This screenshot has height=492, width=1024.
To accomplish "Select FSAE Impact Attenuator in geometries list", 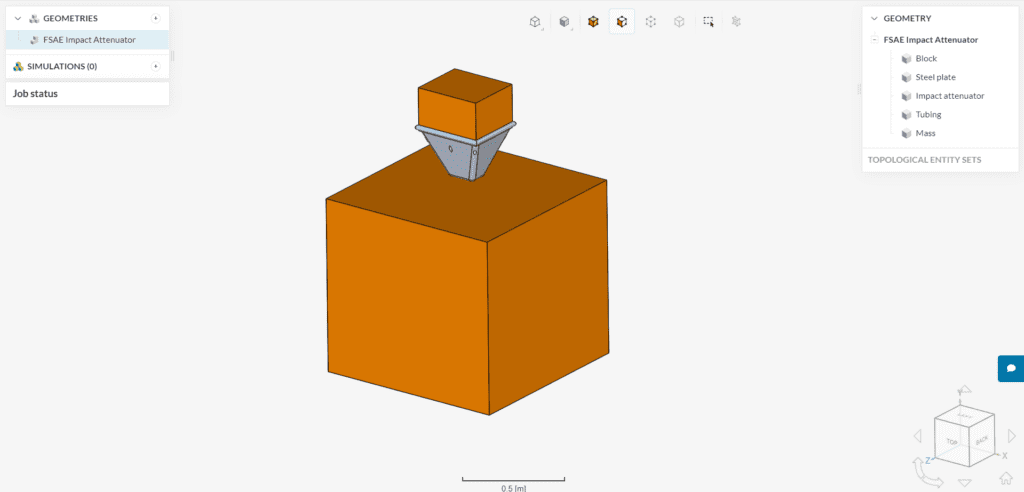I will tap(89, 40).
